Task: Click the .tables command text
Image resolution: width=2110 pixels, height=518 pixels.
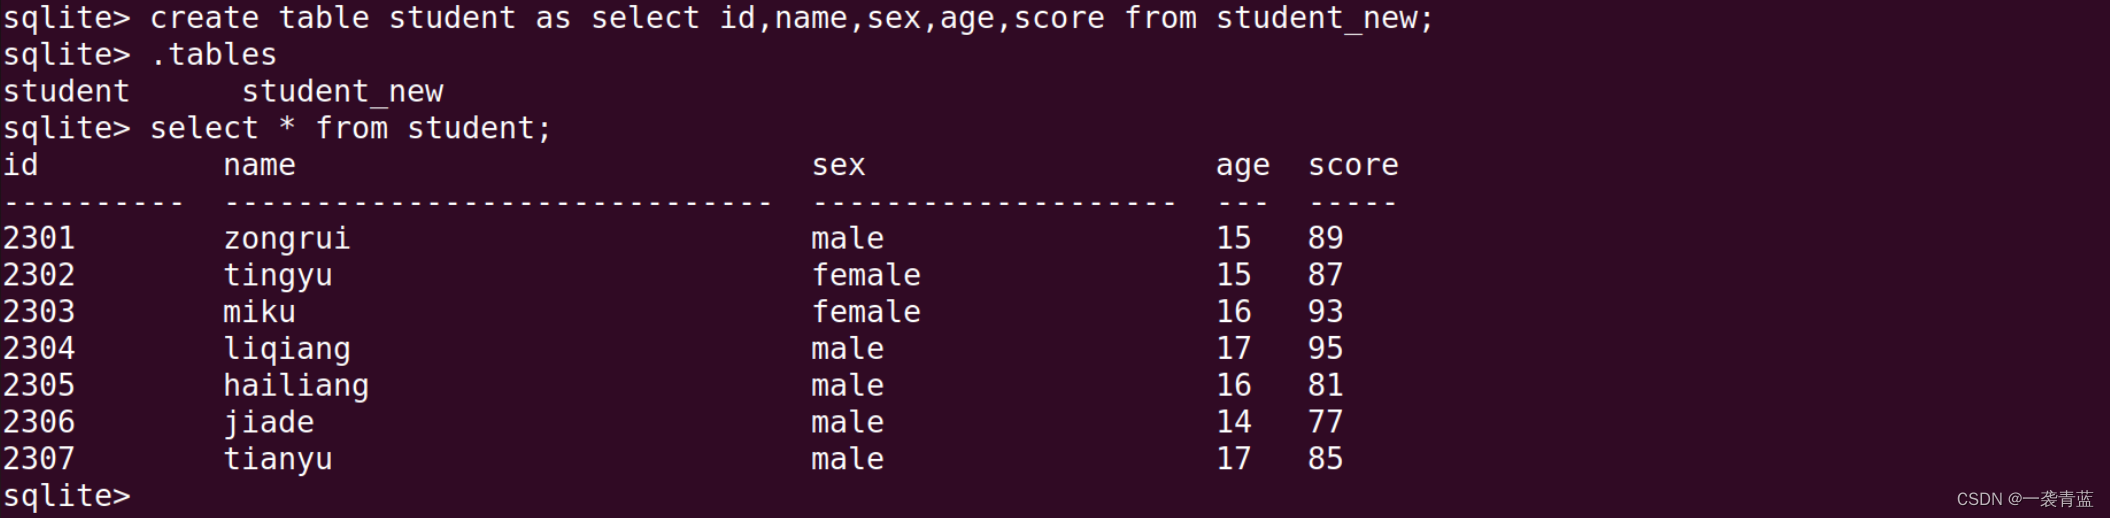Action: pyautogui.click(x=213, y=55)
